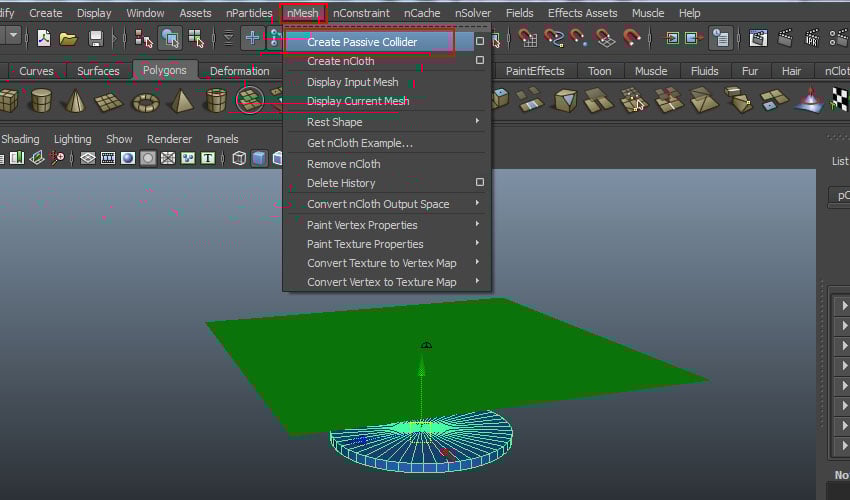Switch to the Fluids shelf tab
850x500 pixels.
point(704,71)
